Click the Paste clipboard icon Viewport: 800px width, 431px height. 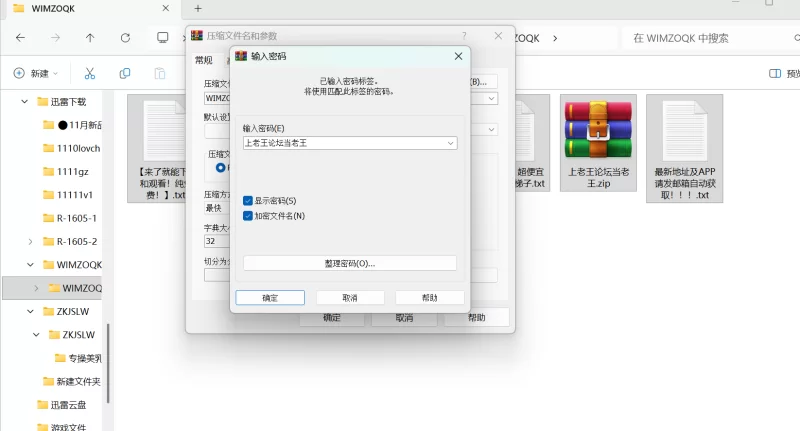[160, 73]
